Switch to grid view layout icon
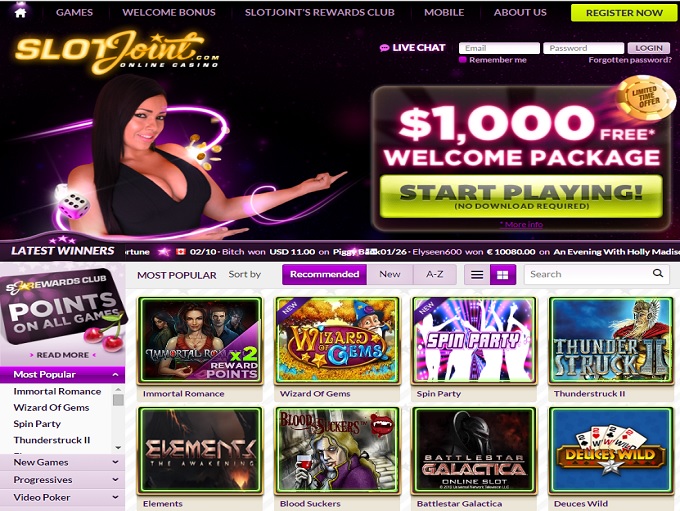The height and width of the screenshot is (511, 680). click(x=503, y=275)
